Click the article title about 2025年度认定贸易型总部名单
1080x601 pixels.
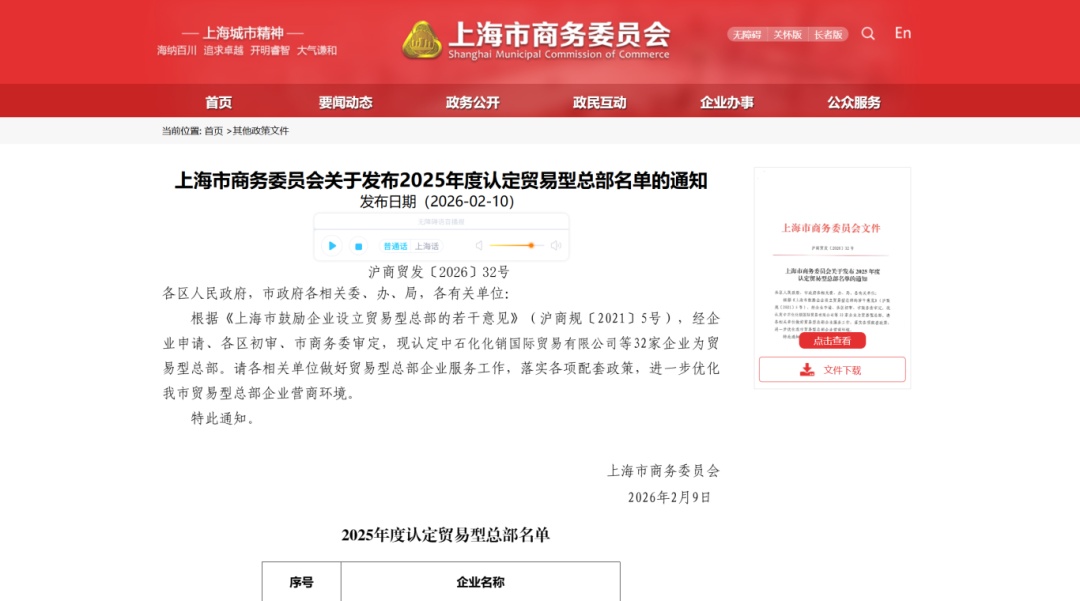point(441,180)
